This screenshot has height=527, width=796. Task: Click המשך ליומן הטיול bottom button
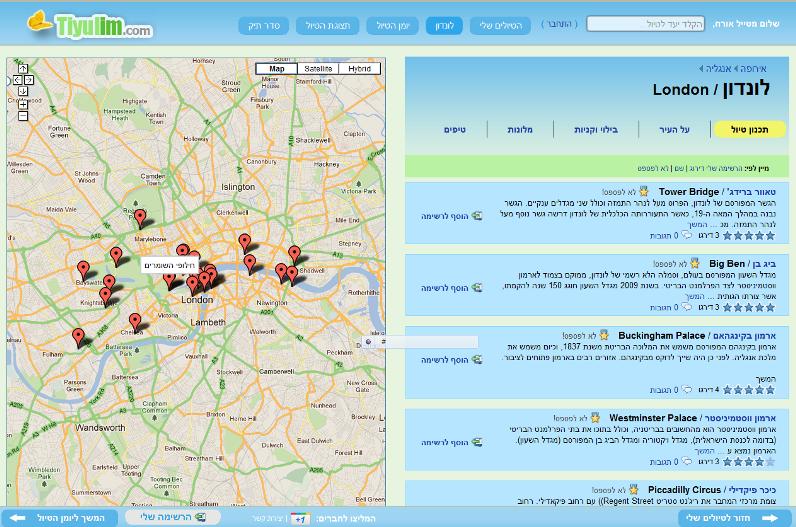click(x=60, y=518)
